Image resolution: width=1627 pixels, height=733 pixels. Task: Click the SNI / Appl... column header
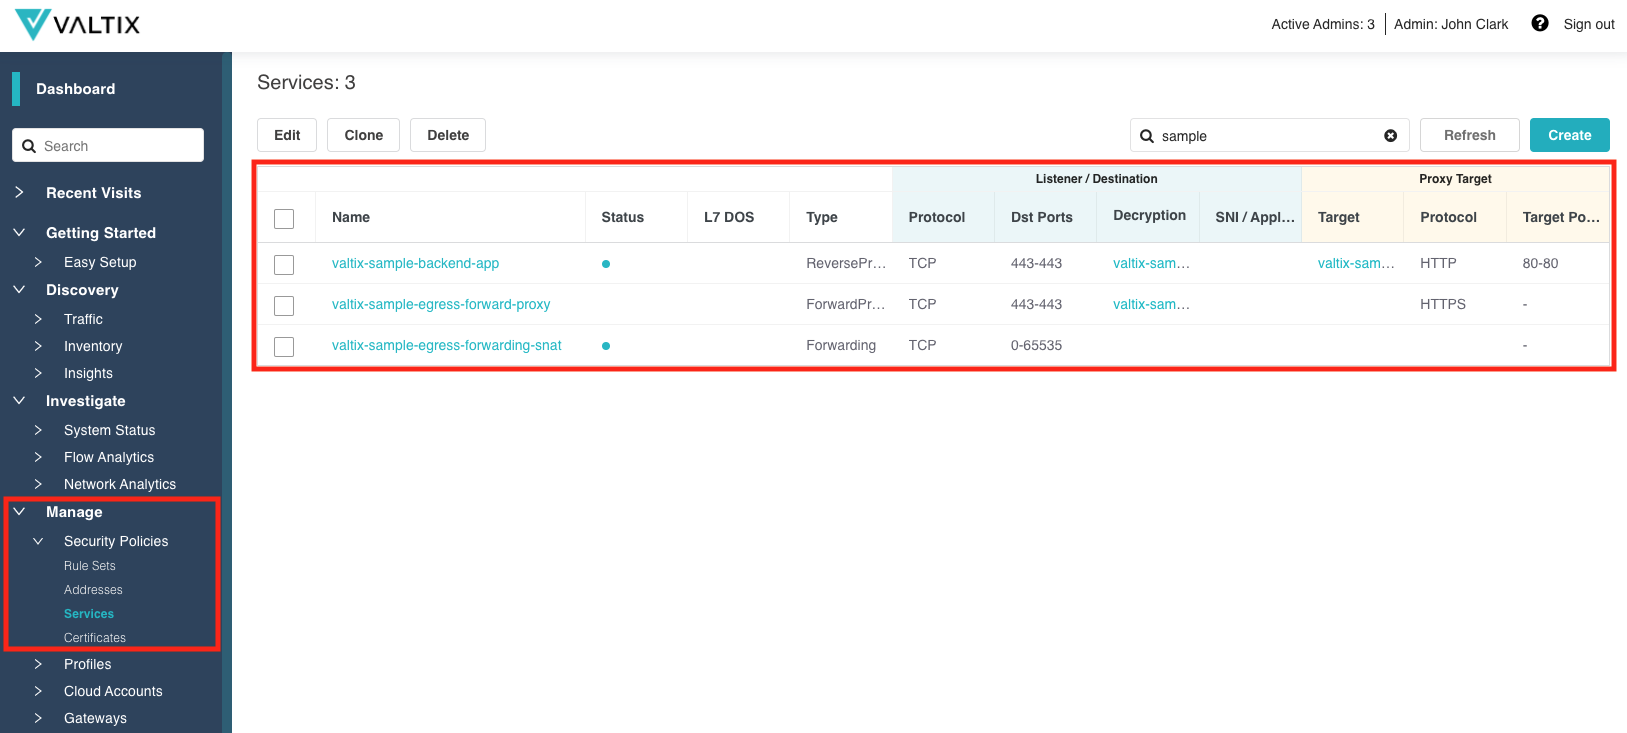pos(1255,218)
